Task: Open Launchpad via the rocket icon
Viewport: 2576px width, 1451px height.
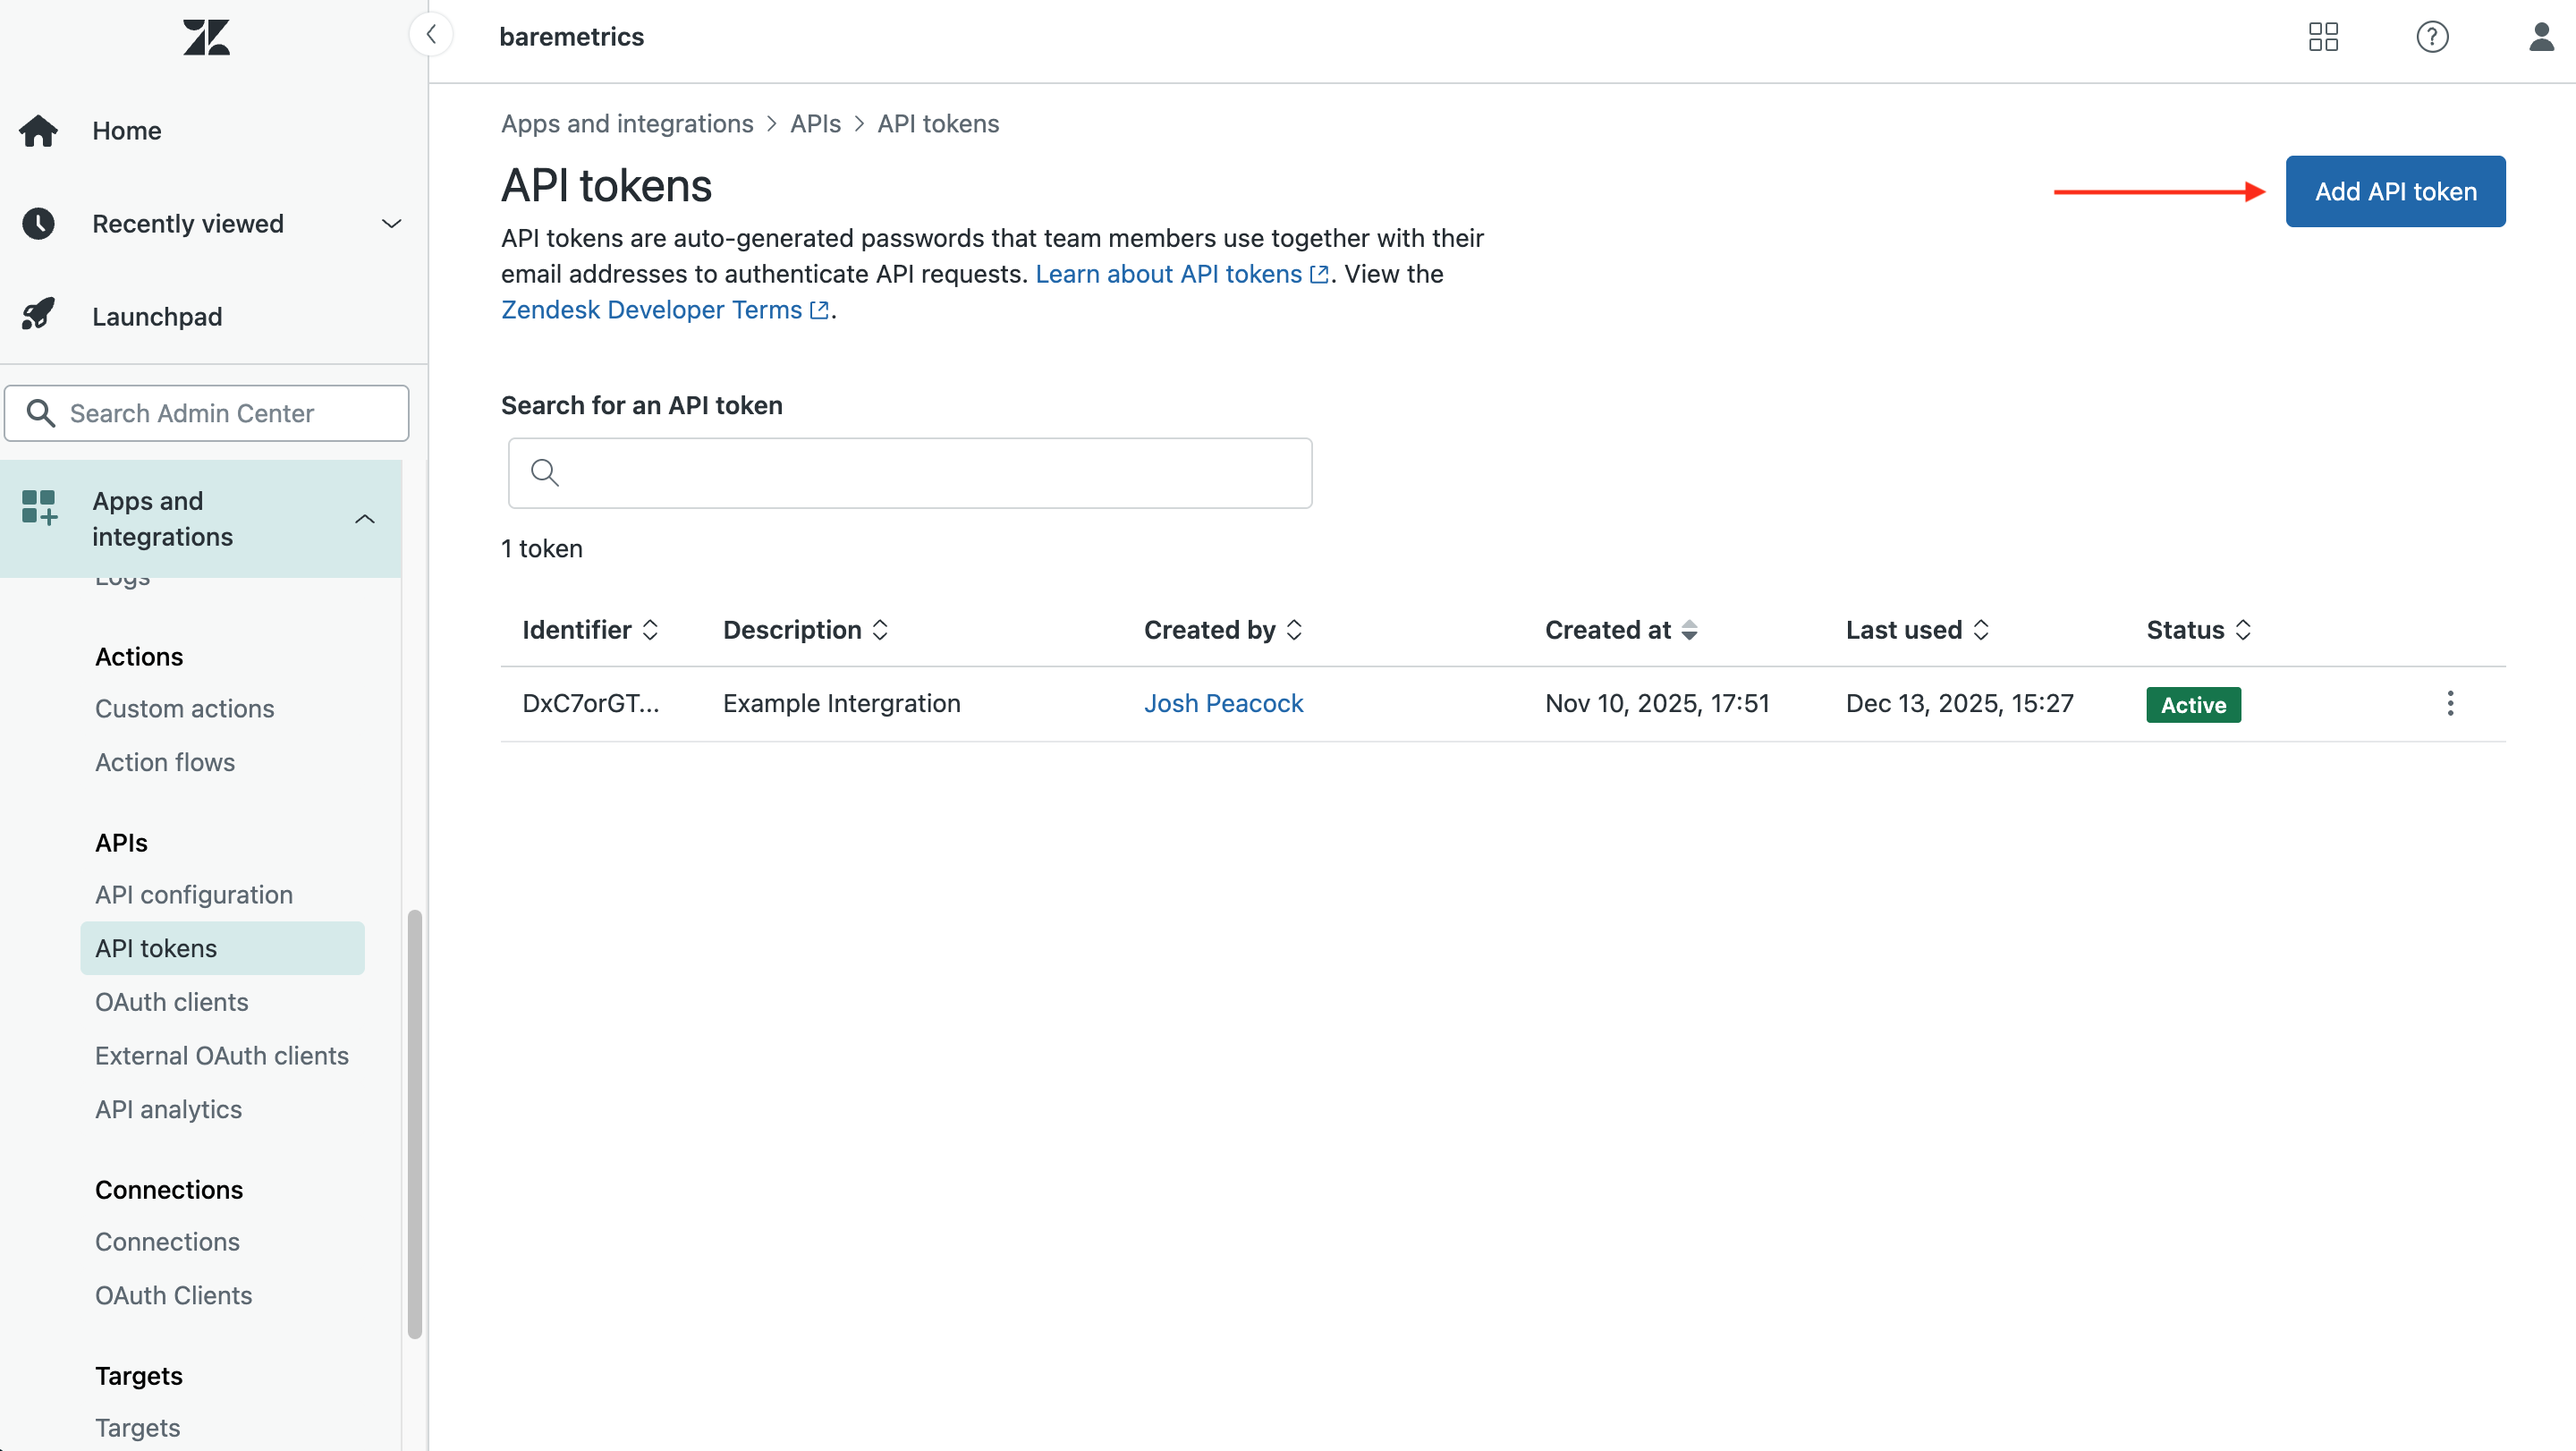Action: [38, 315]
